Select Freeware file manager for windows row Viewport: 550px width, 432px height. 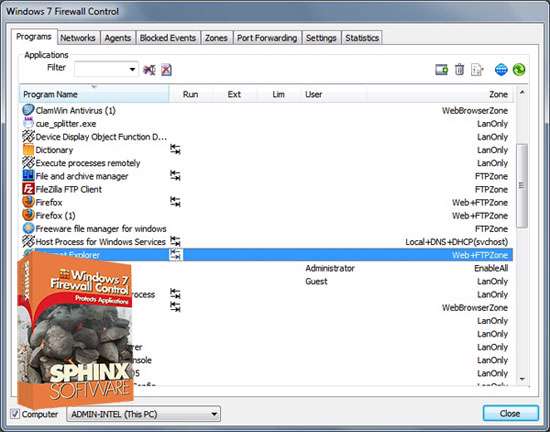(x=266, y=229)
